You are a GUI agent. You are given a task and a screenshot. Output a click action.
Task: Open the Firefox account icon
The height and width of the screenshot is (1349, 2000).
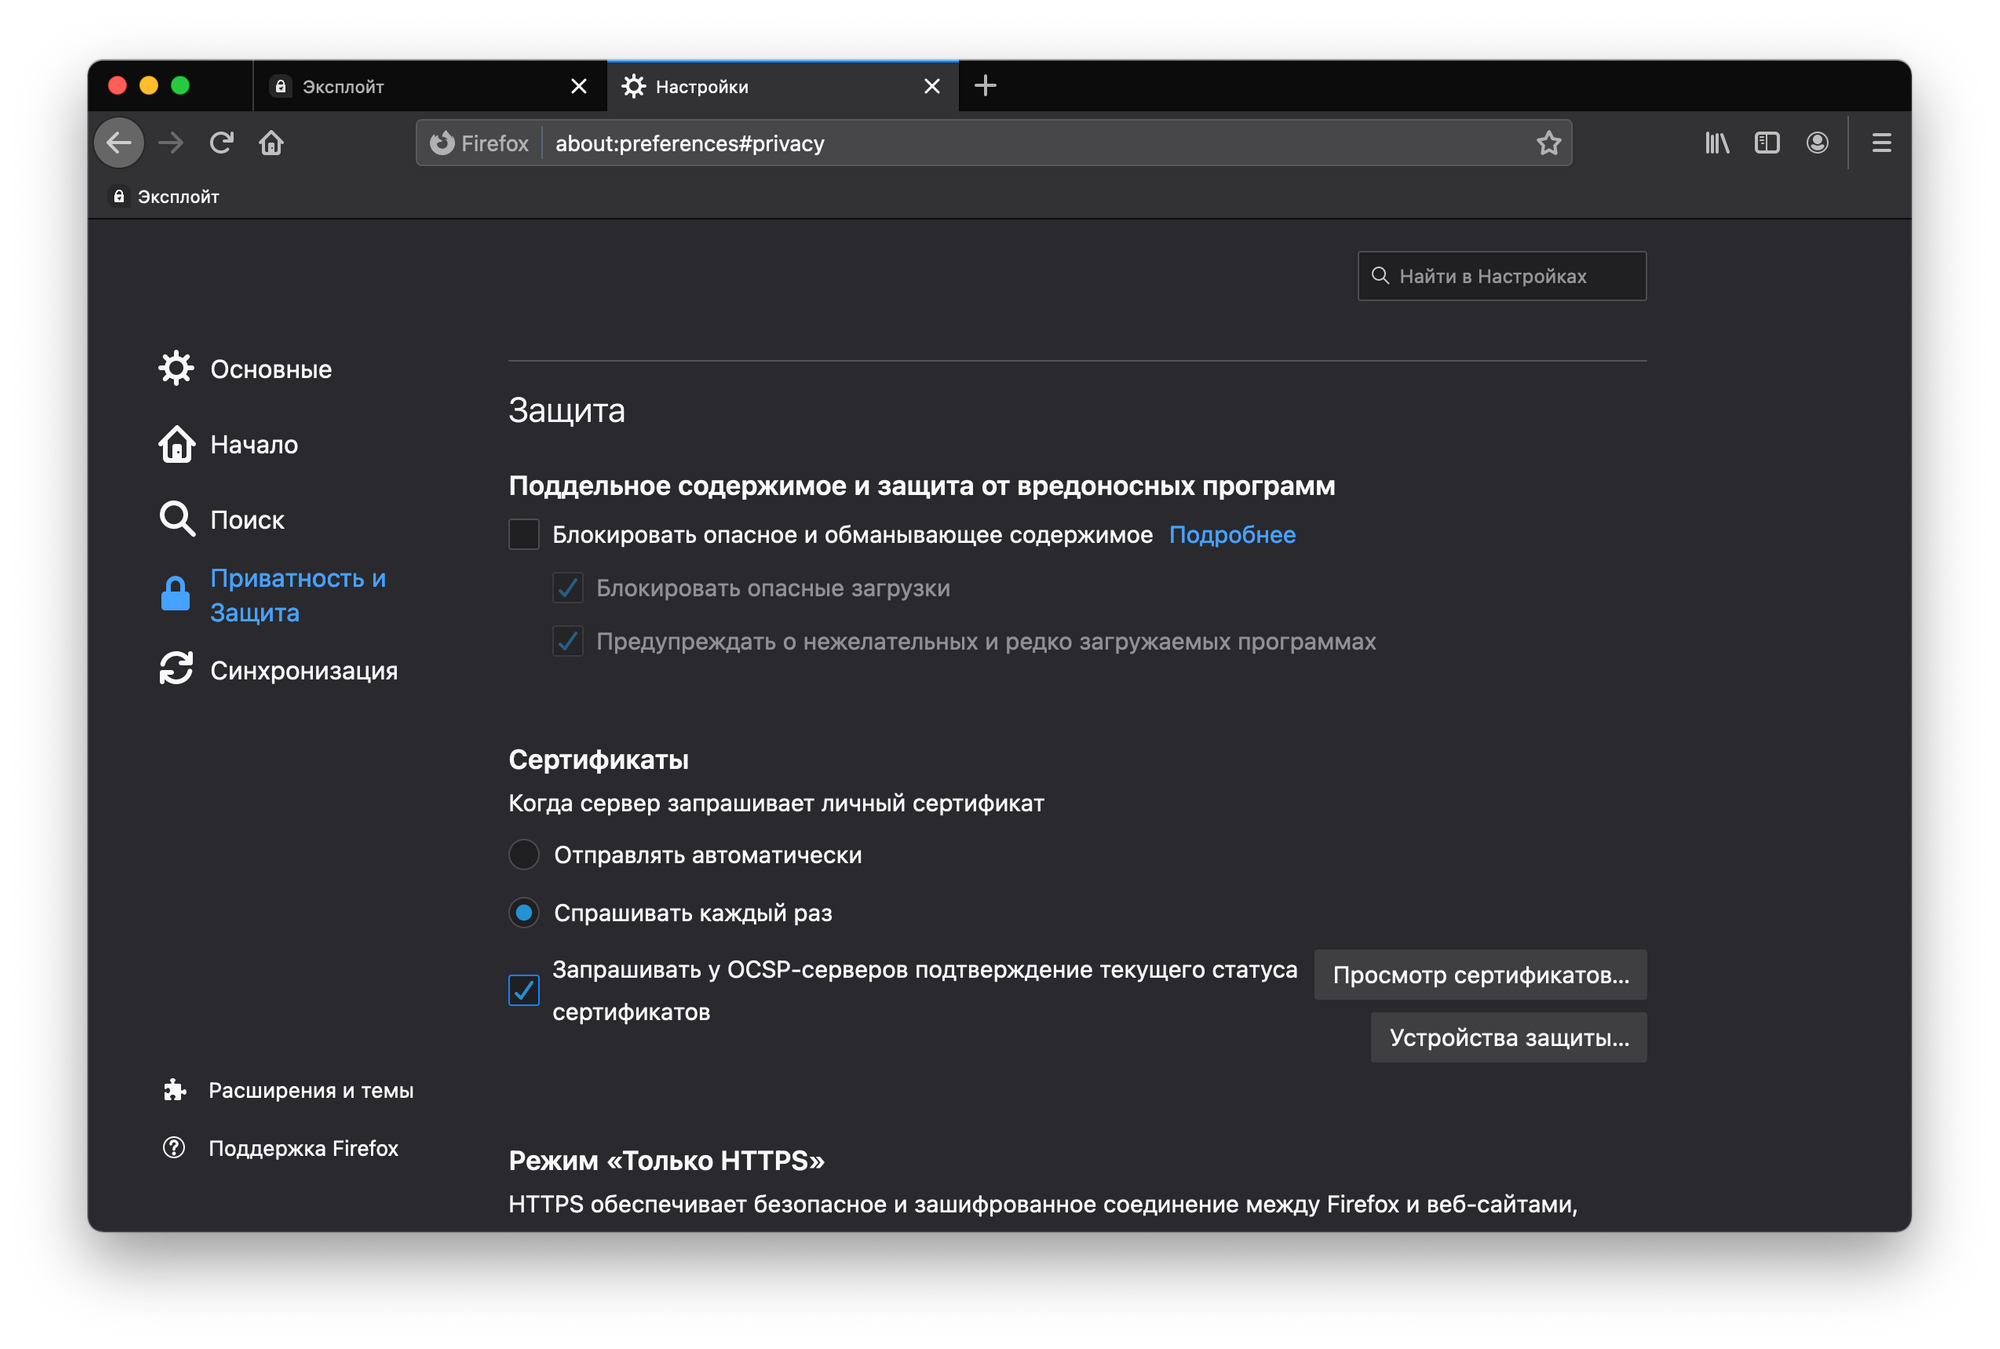1817,143
